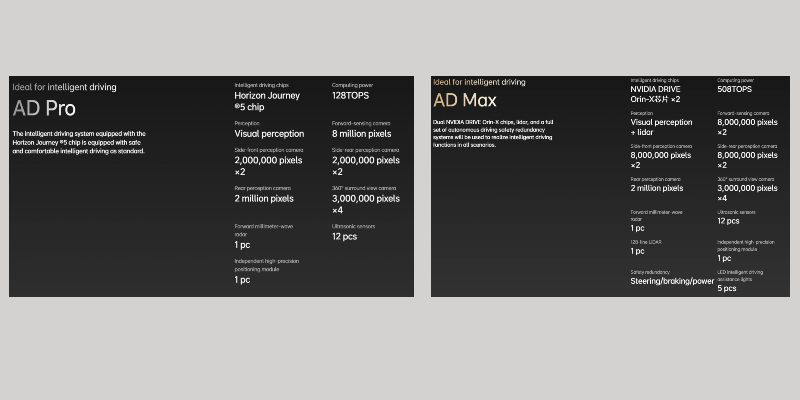
Task: Click the AD Max title heading
Action: coord(464,100)
